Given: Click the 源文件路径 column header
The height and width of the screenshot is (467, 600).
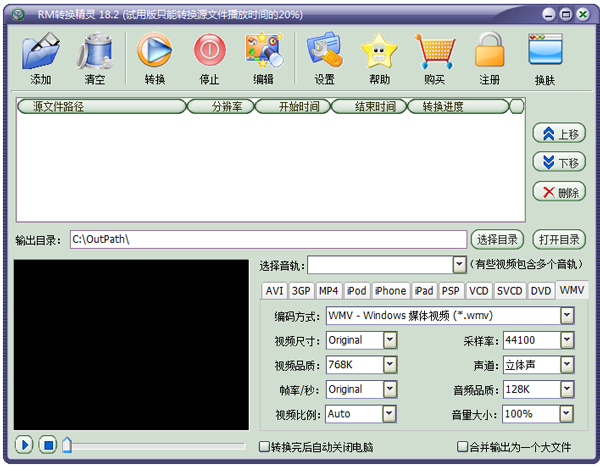Looking at the screenshot, I should [101, 106].
